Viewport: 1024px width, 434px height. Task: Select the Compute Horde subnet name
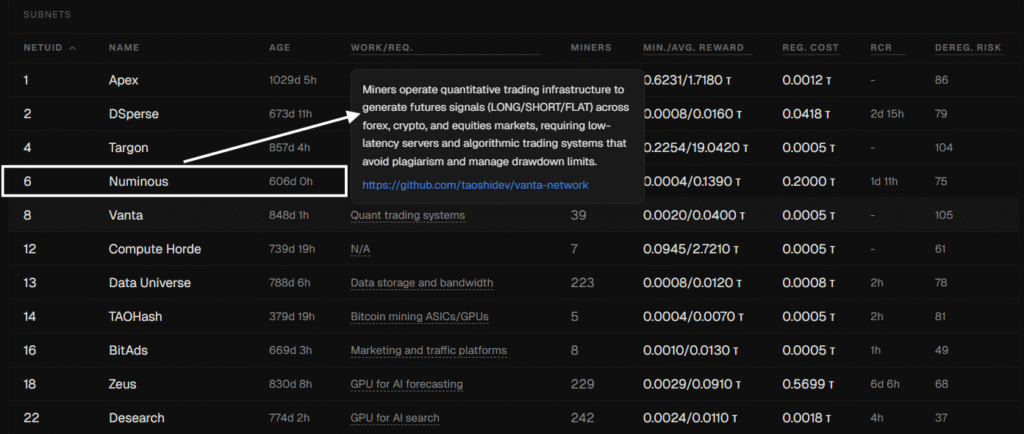point(153,249)
